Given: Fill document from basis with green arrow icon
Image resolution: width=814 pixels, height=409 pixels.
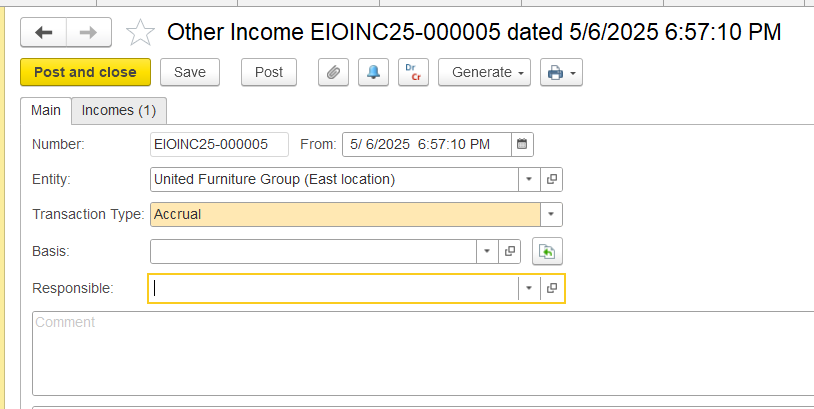Looking at the screenshot, I should (x=547, y=252).
